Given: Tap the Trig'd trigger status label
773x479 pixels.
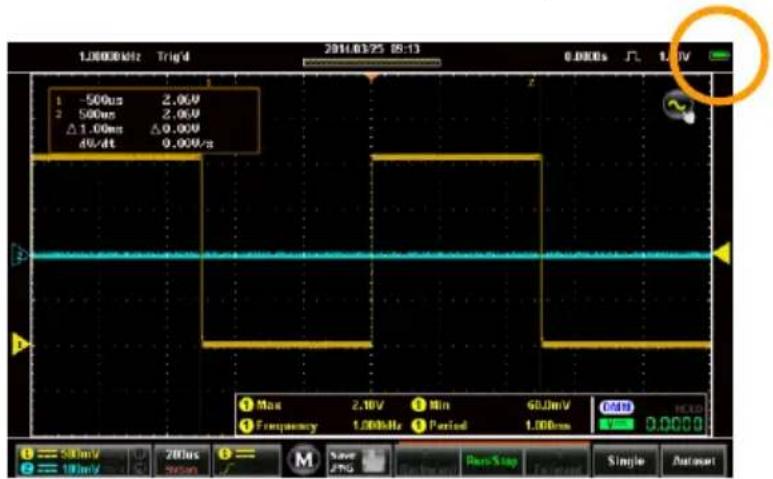Looking at the screenshot, I should pyautogui.click(x=173, y=57).
